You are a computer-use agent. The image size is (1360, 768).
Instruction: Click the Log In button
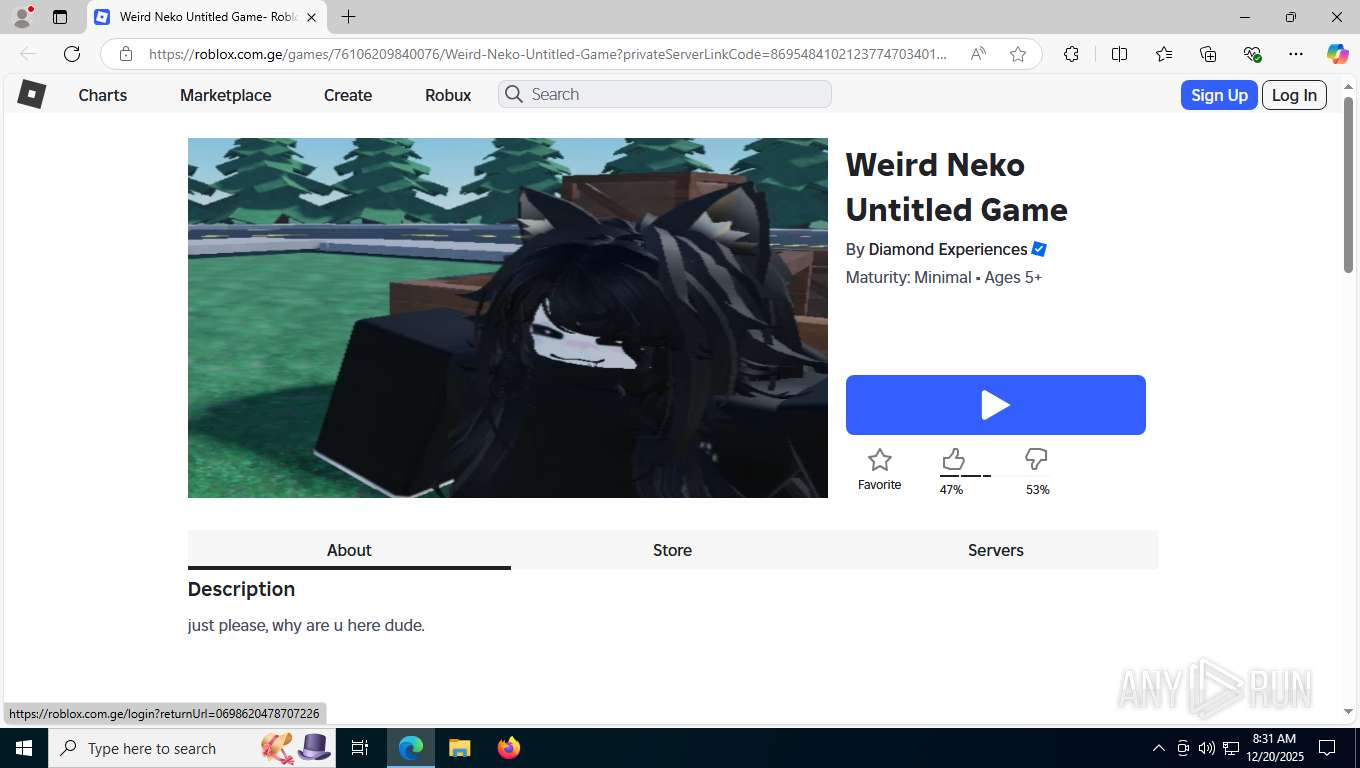click(x=1294, y=95)
